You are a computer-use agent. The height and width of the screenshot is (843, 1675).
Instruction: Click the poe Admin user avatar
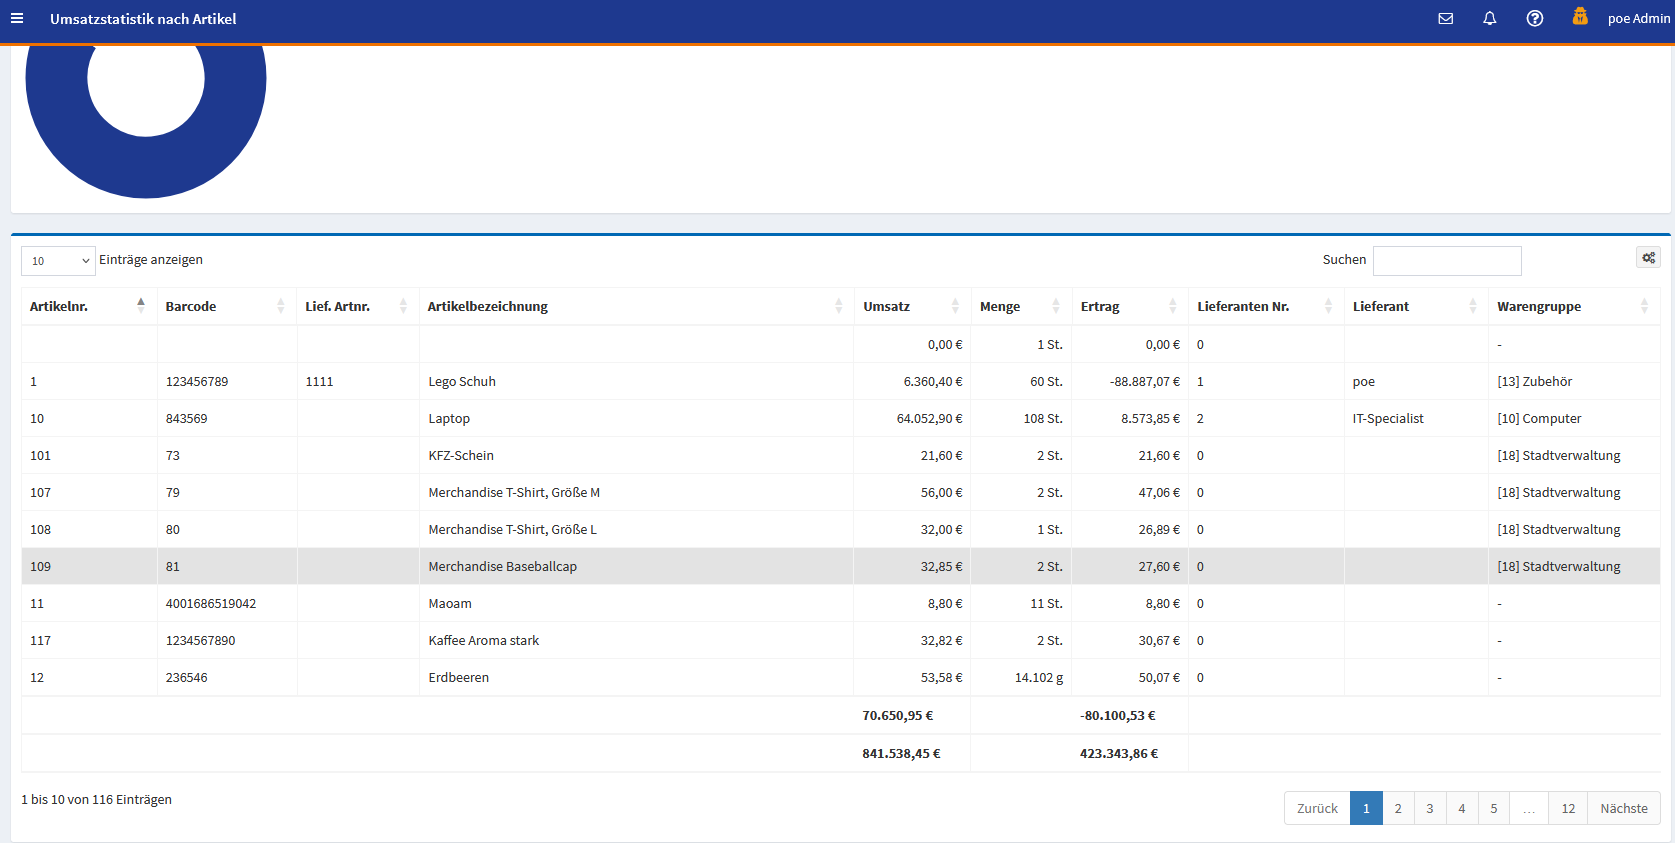(x=1580, y=17)
